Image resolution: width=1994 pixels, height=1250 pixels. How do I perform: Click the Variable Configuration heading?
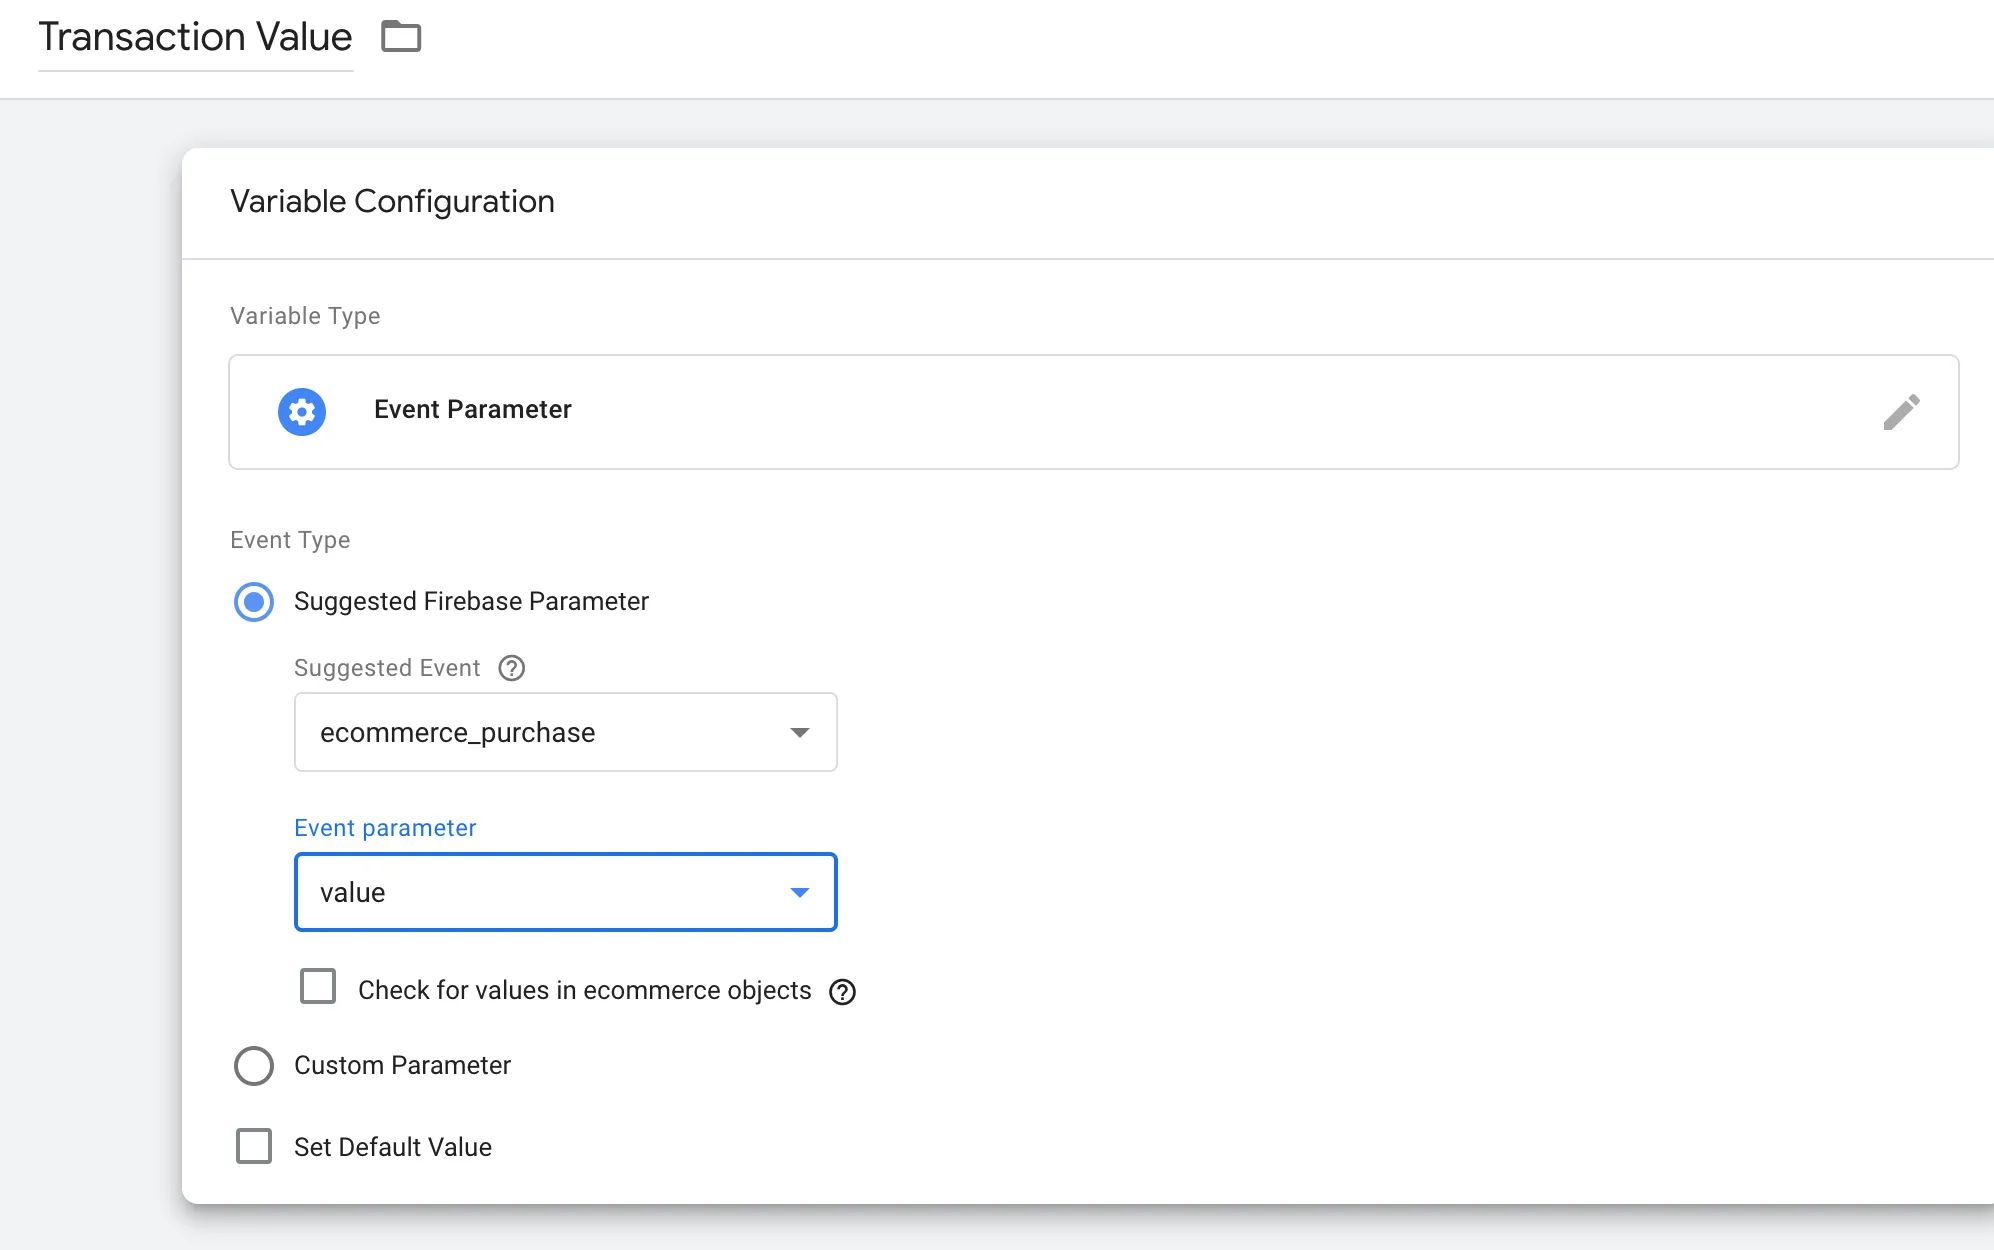[x=392, y=201]
